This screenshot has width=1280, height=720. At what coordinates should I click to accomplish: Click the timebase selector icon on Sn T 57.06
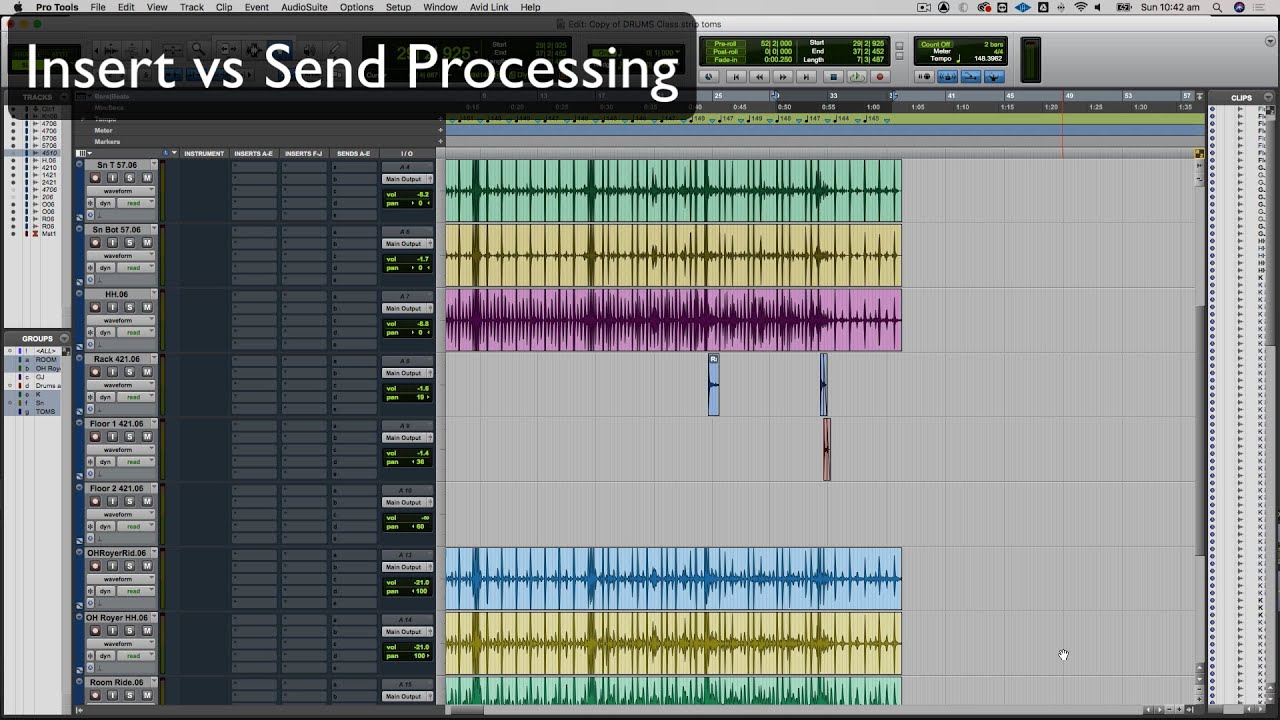[91, 215]
